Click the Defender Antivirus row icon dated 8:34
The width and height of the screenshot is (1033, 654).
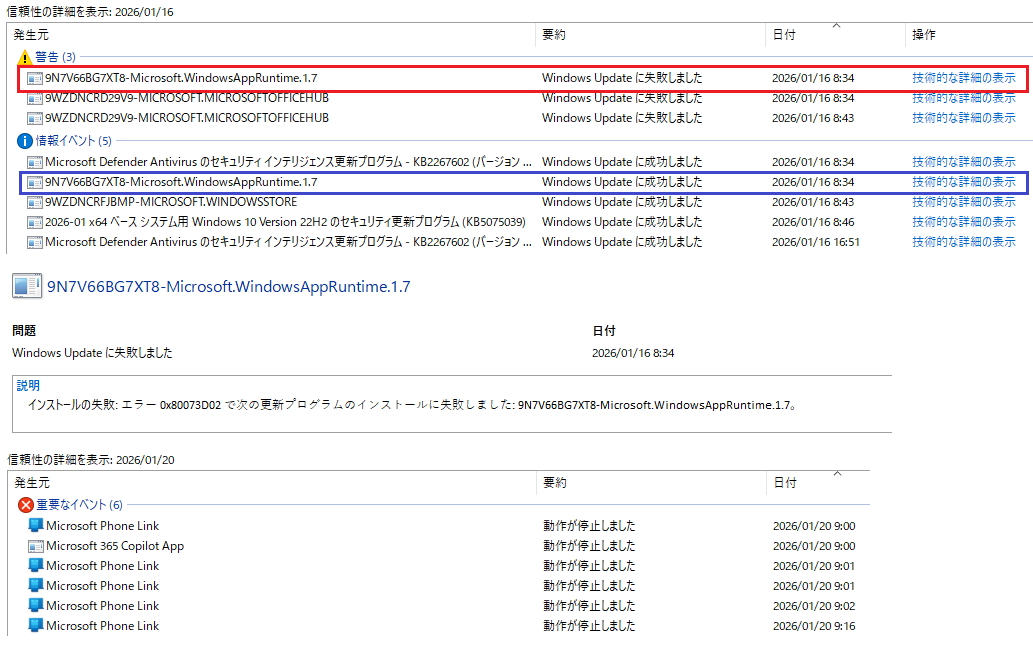pyautogui.click(x=35, y=163)
